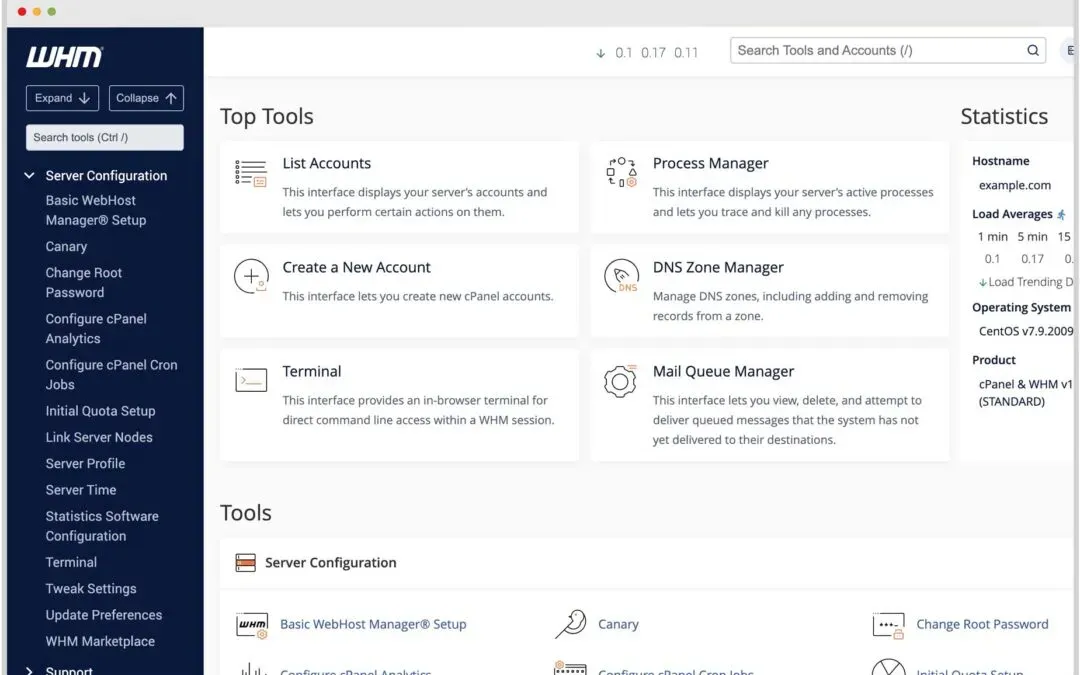The image size is (1080, 675).
Task: Open Statistics Software Configuration in sidebar
Action: pos(102,526)
